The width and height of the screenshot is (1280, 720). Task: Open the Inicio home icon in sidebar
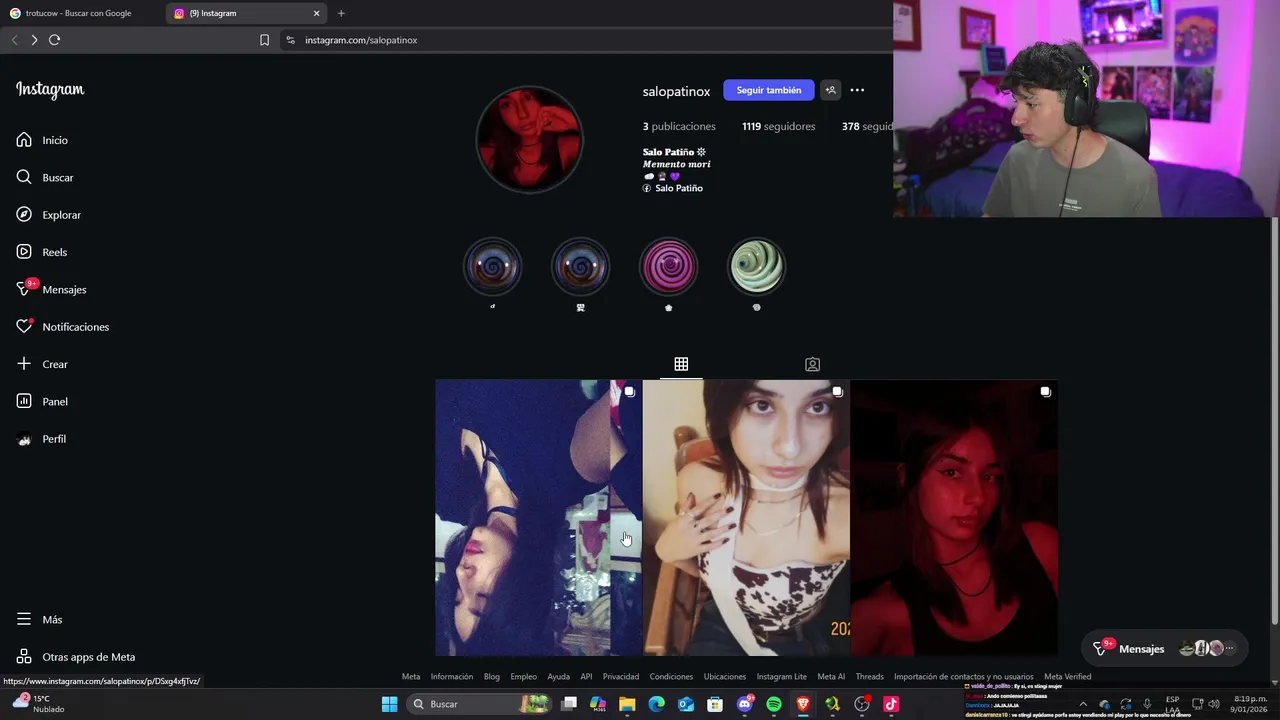24,140
